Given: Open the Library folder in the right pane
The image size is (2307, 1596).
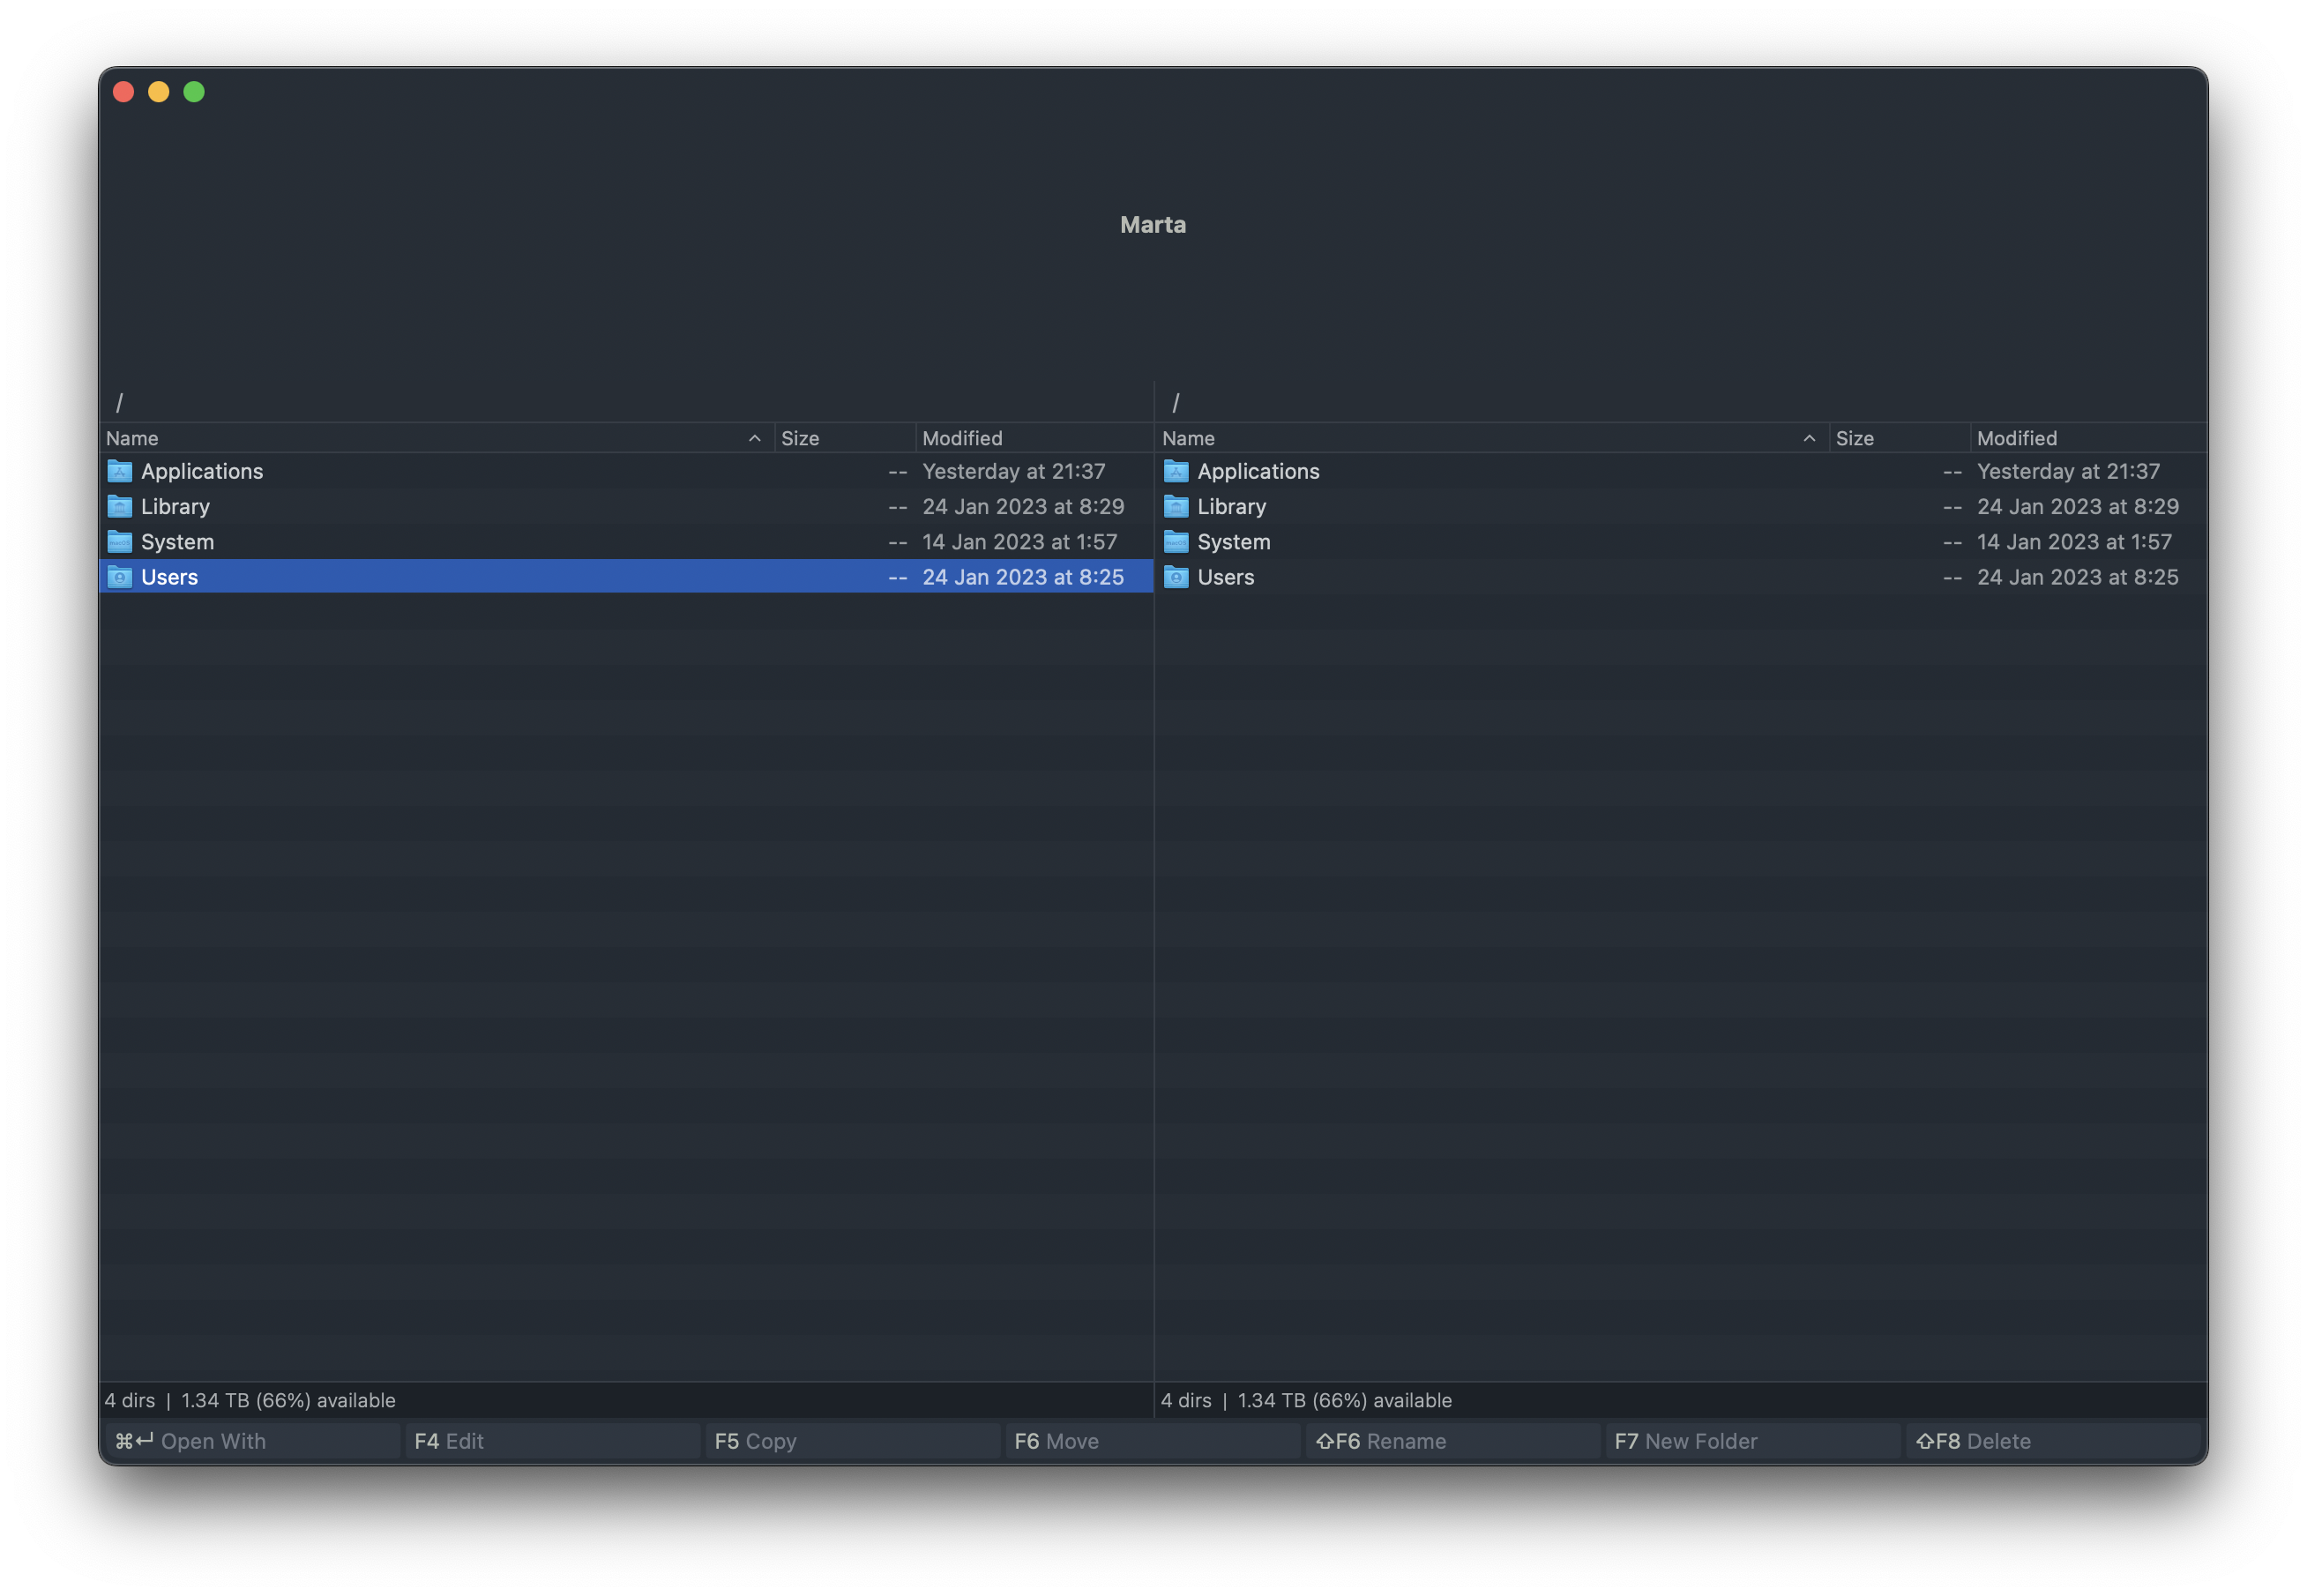Looking at the screenshot, I should tap(1230, 506).
